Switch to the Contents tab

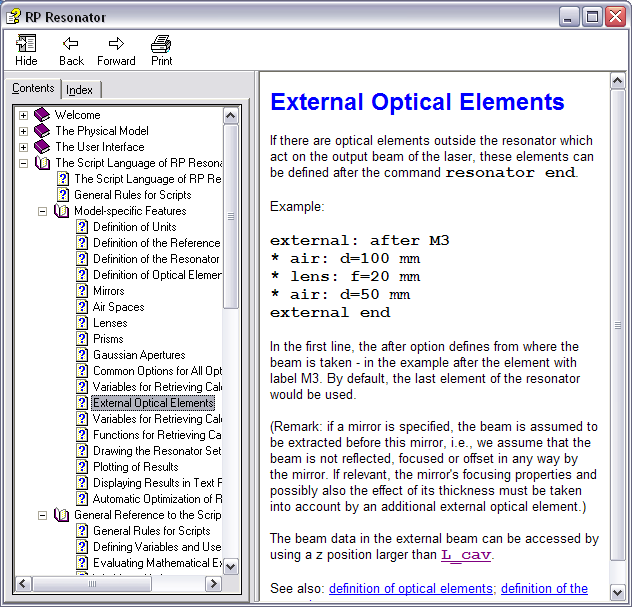tap(33, 88)
